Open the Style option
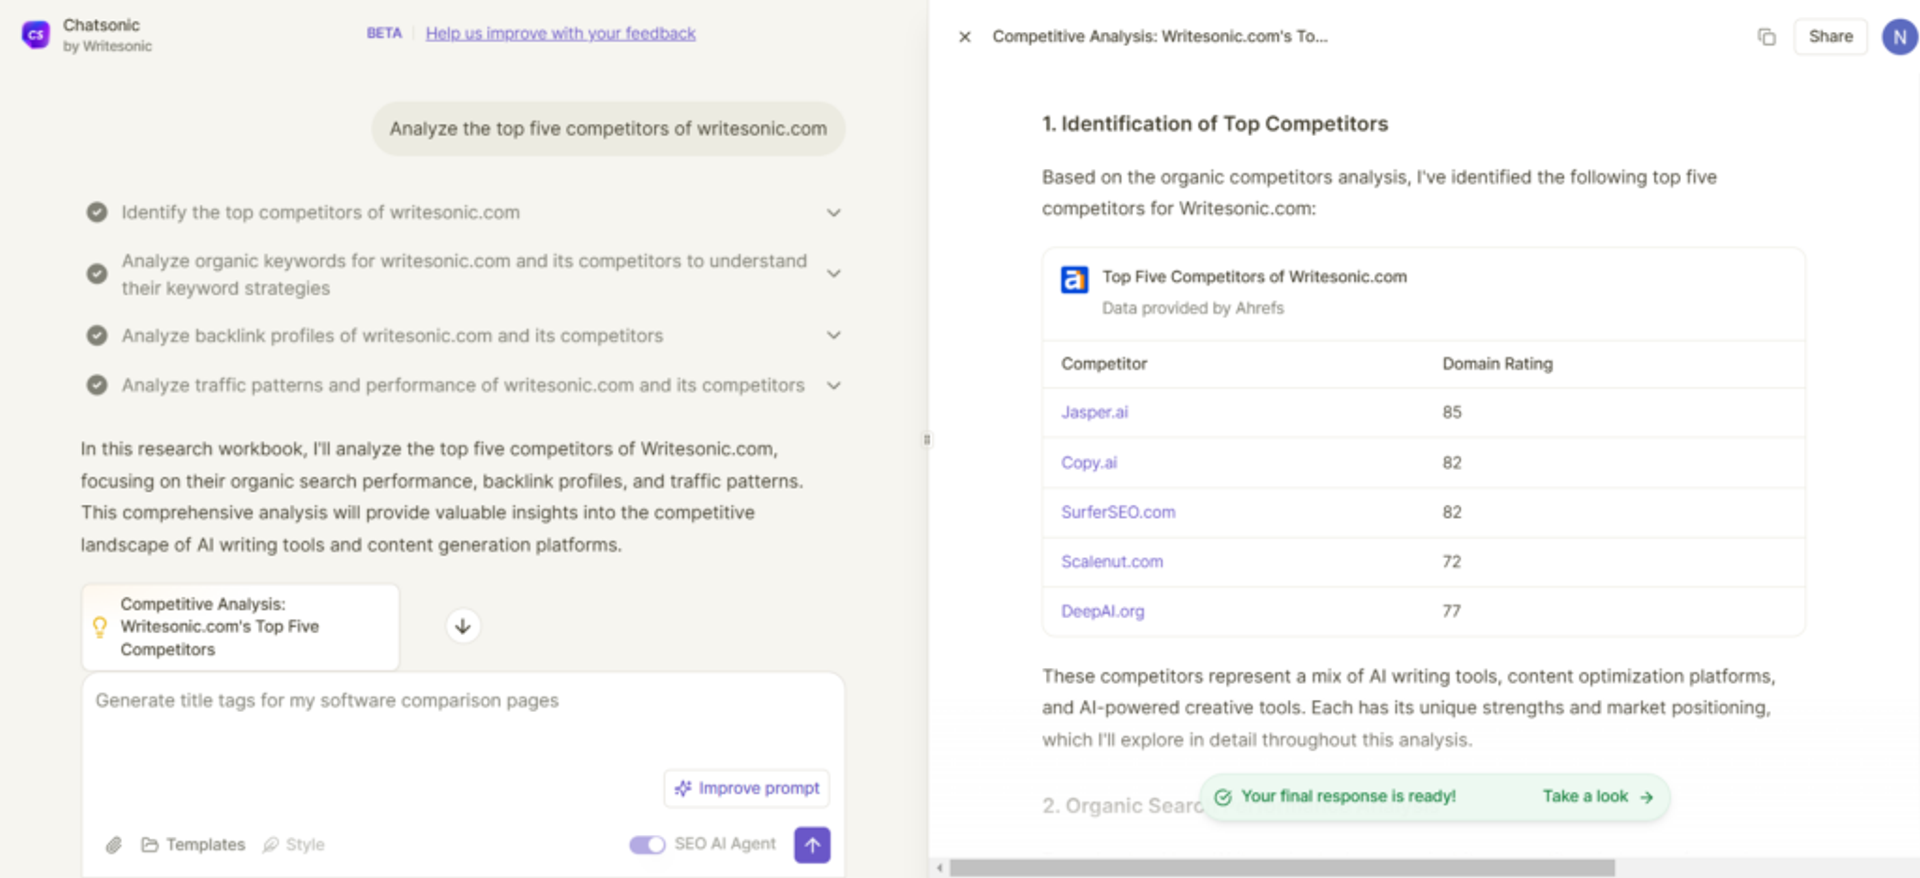This screenshot has width=1920, height=878. tap(294, 845)
